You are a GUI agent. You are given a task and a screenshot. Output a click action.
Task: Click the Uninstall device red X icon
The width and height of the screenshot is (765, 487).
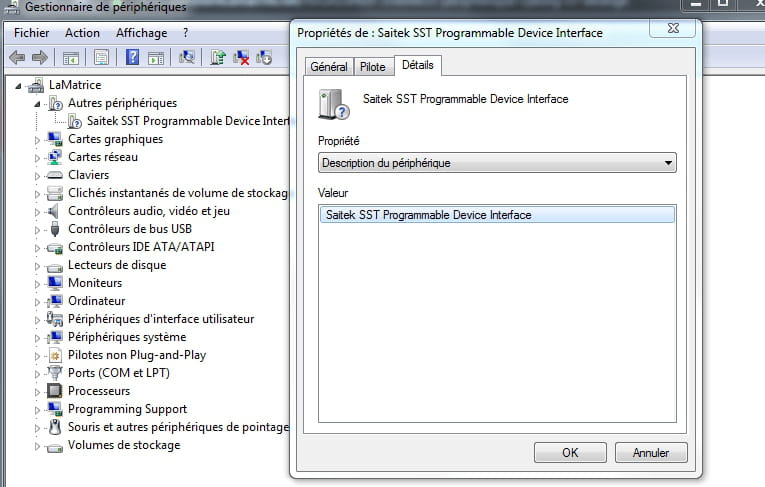241,58
